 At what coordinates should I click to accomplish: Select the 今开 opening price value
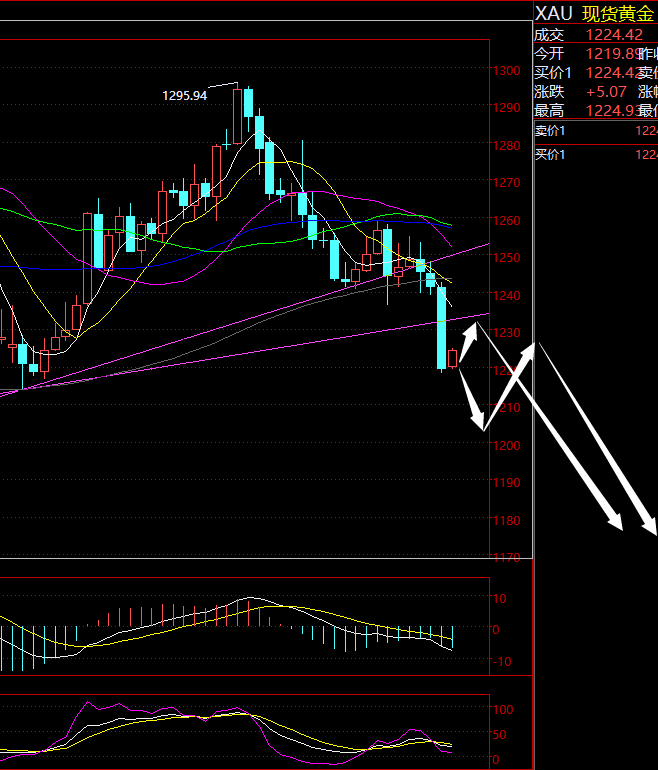click(614, 54)
